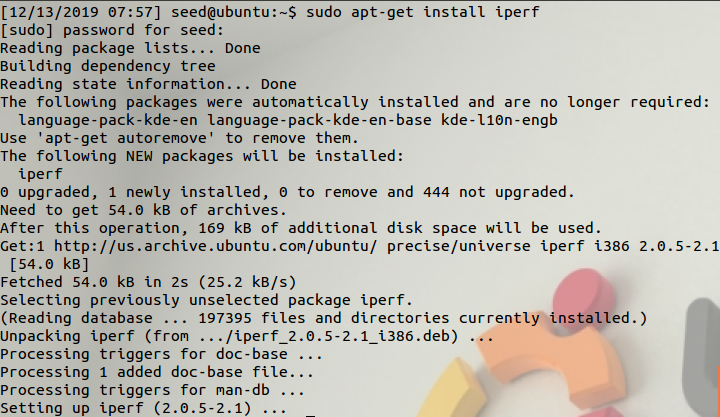Viewport: 720px width, 417px height.
Task: Click the '[sudo] password for seed:' line
Action: (x=112, y=30)
